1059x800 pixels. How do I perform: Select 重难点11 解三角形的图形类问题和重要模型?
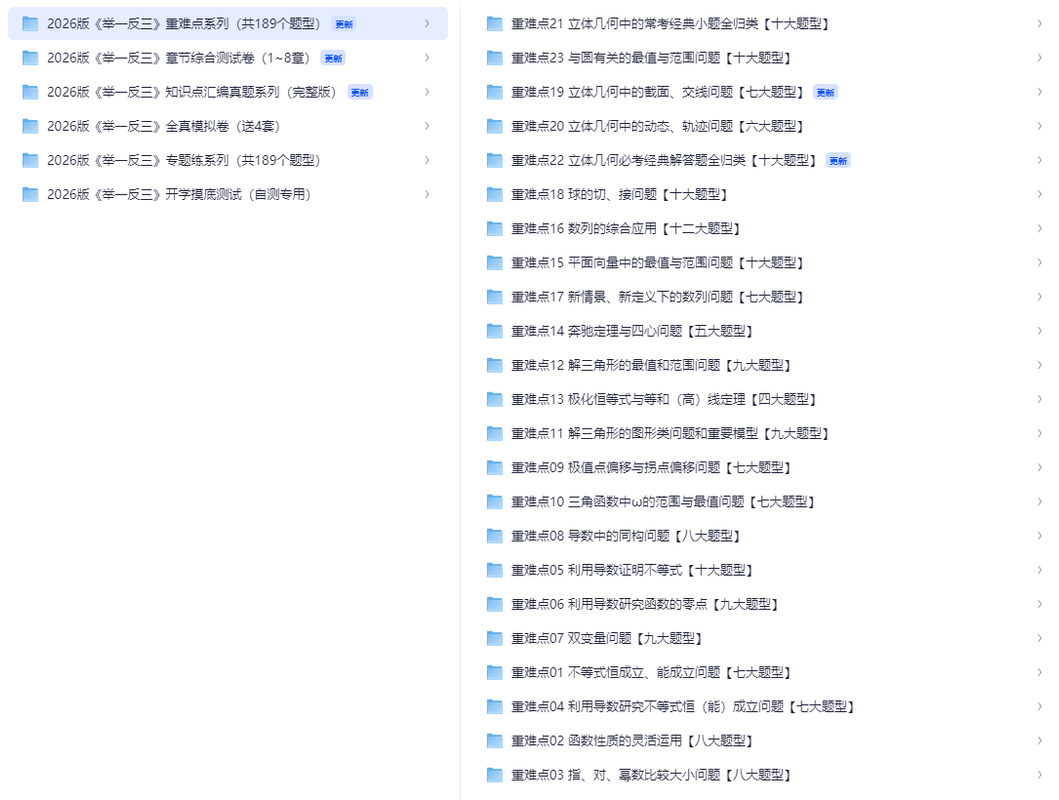pyautogui.click(x=634, y=433)
